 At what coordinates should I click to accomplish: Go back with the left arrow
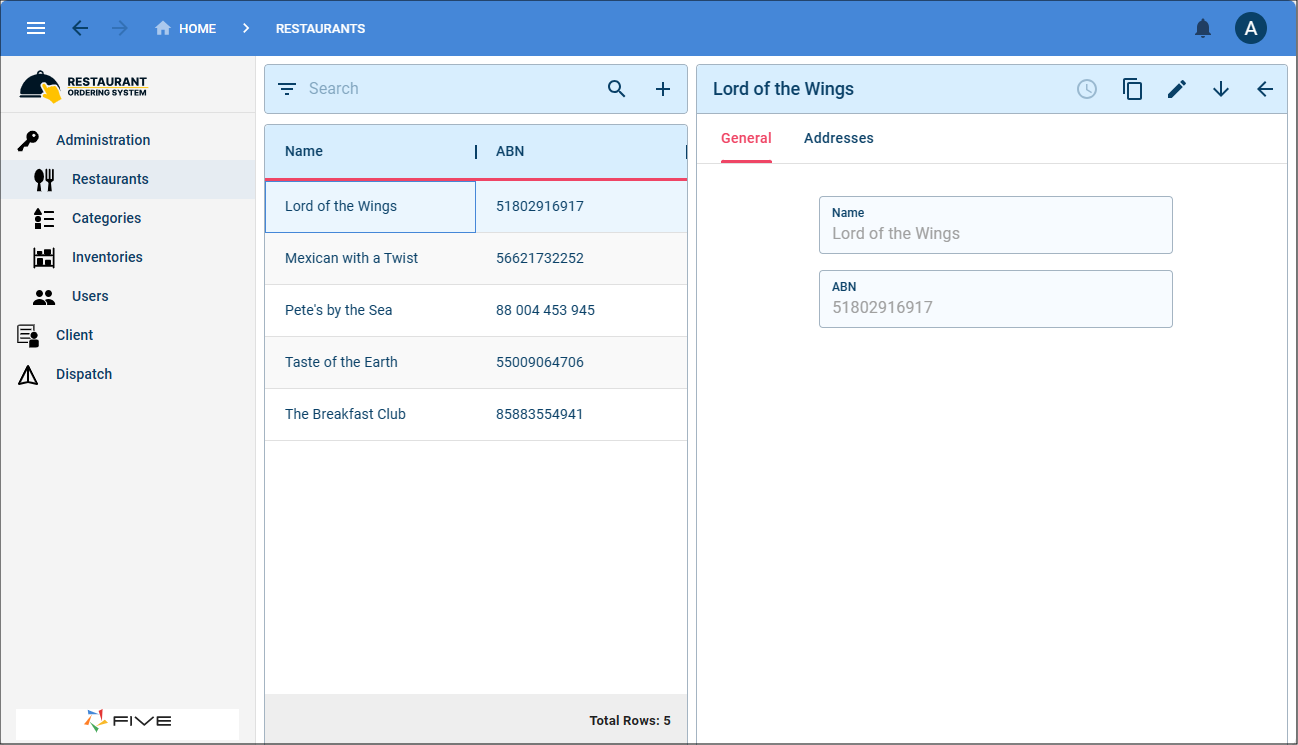click(80, 28)
